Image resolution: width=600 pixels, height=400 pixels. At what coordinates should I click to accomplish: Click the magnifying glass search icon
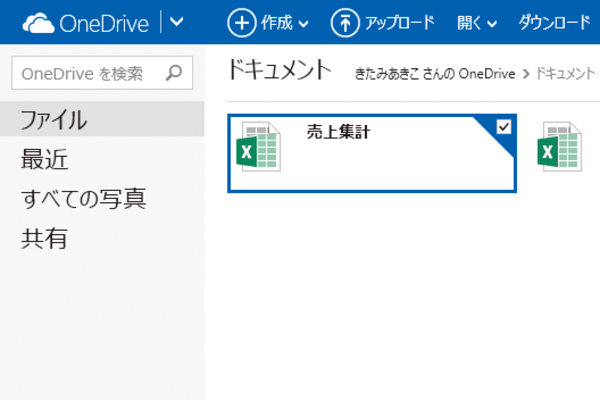(x=174, y=73)
